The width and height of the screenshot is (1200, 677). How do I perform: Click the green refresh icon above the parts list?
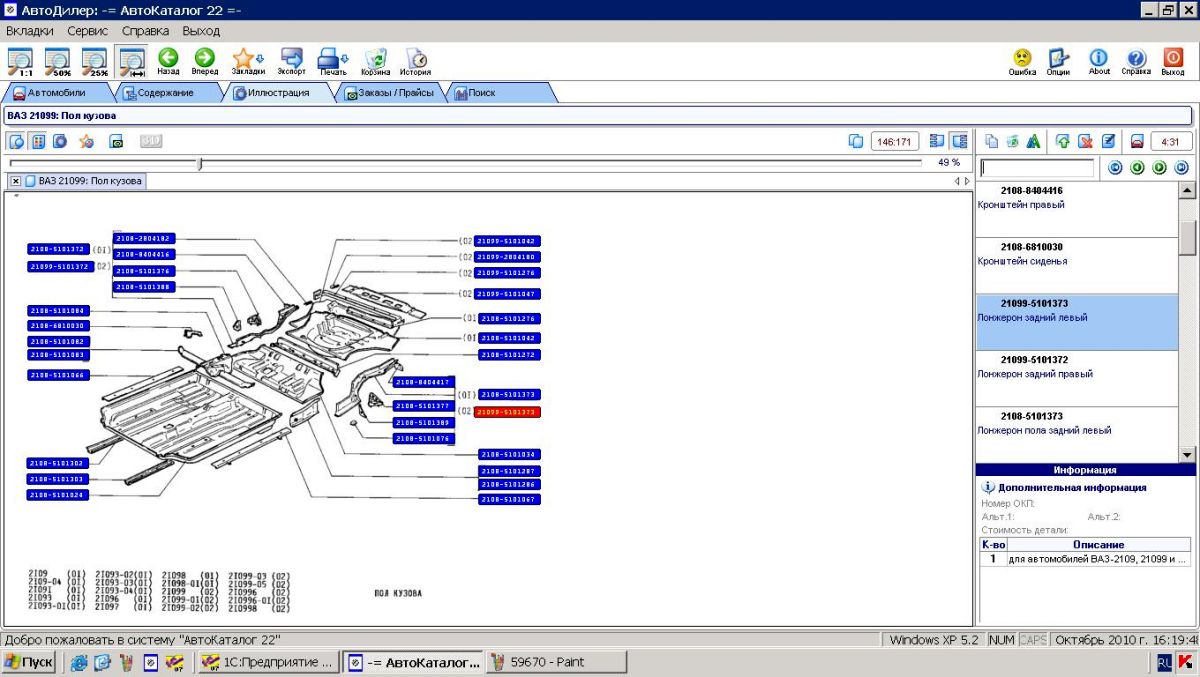point(1012,141)
